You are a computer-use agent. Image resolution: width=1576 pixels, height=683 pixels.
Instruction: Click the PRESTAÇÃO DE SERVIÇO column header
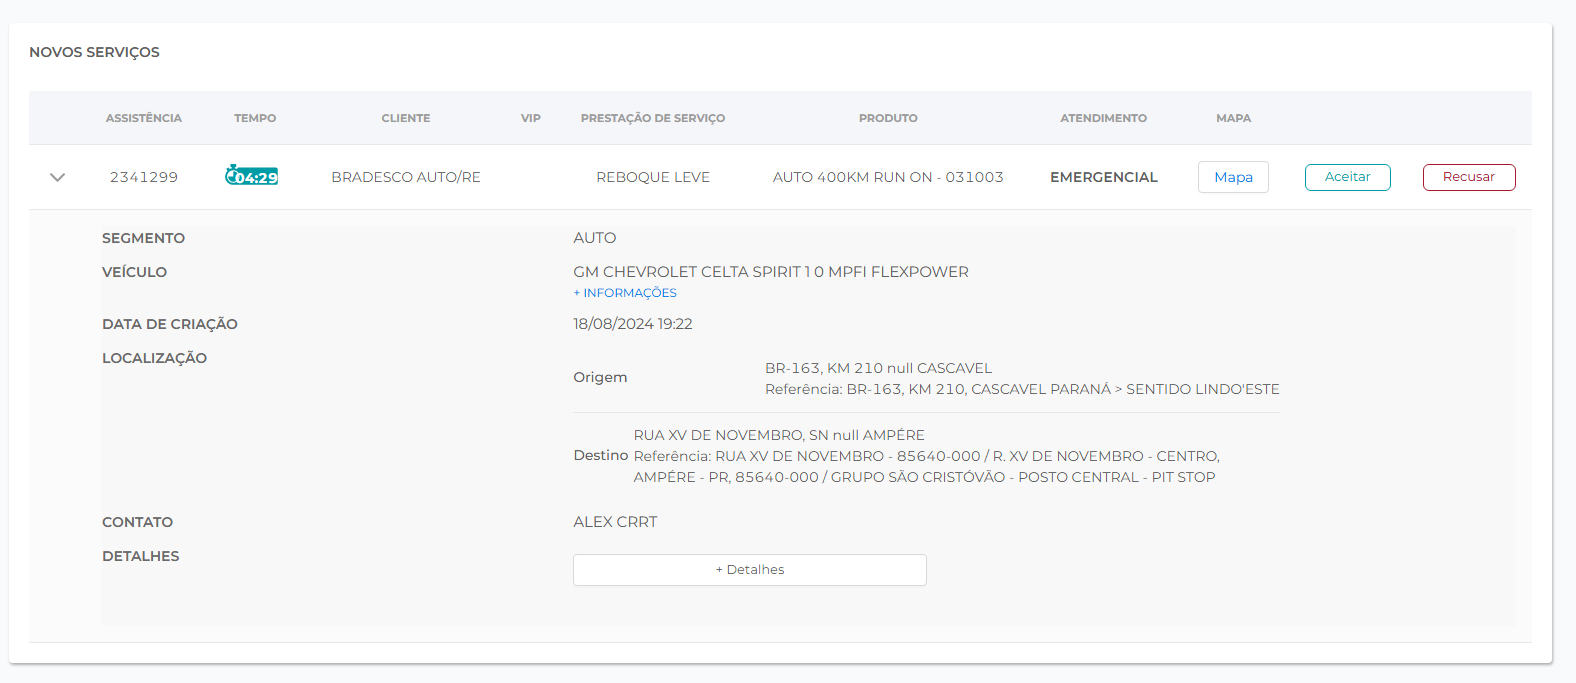click(x=653, y=118)
